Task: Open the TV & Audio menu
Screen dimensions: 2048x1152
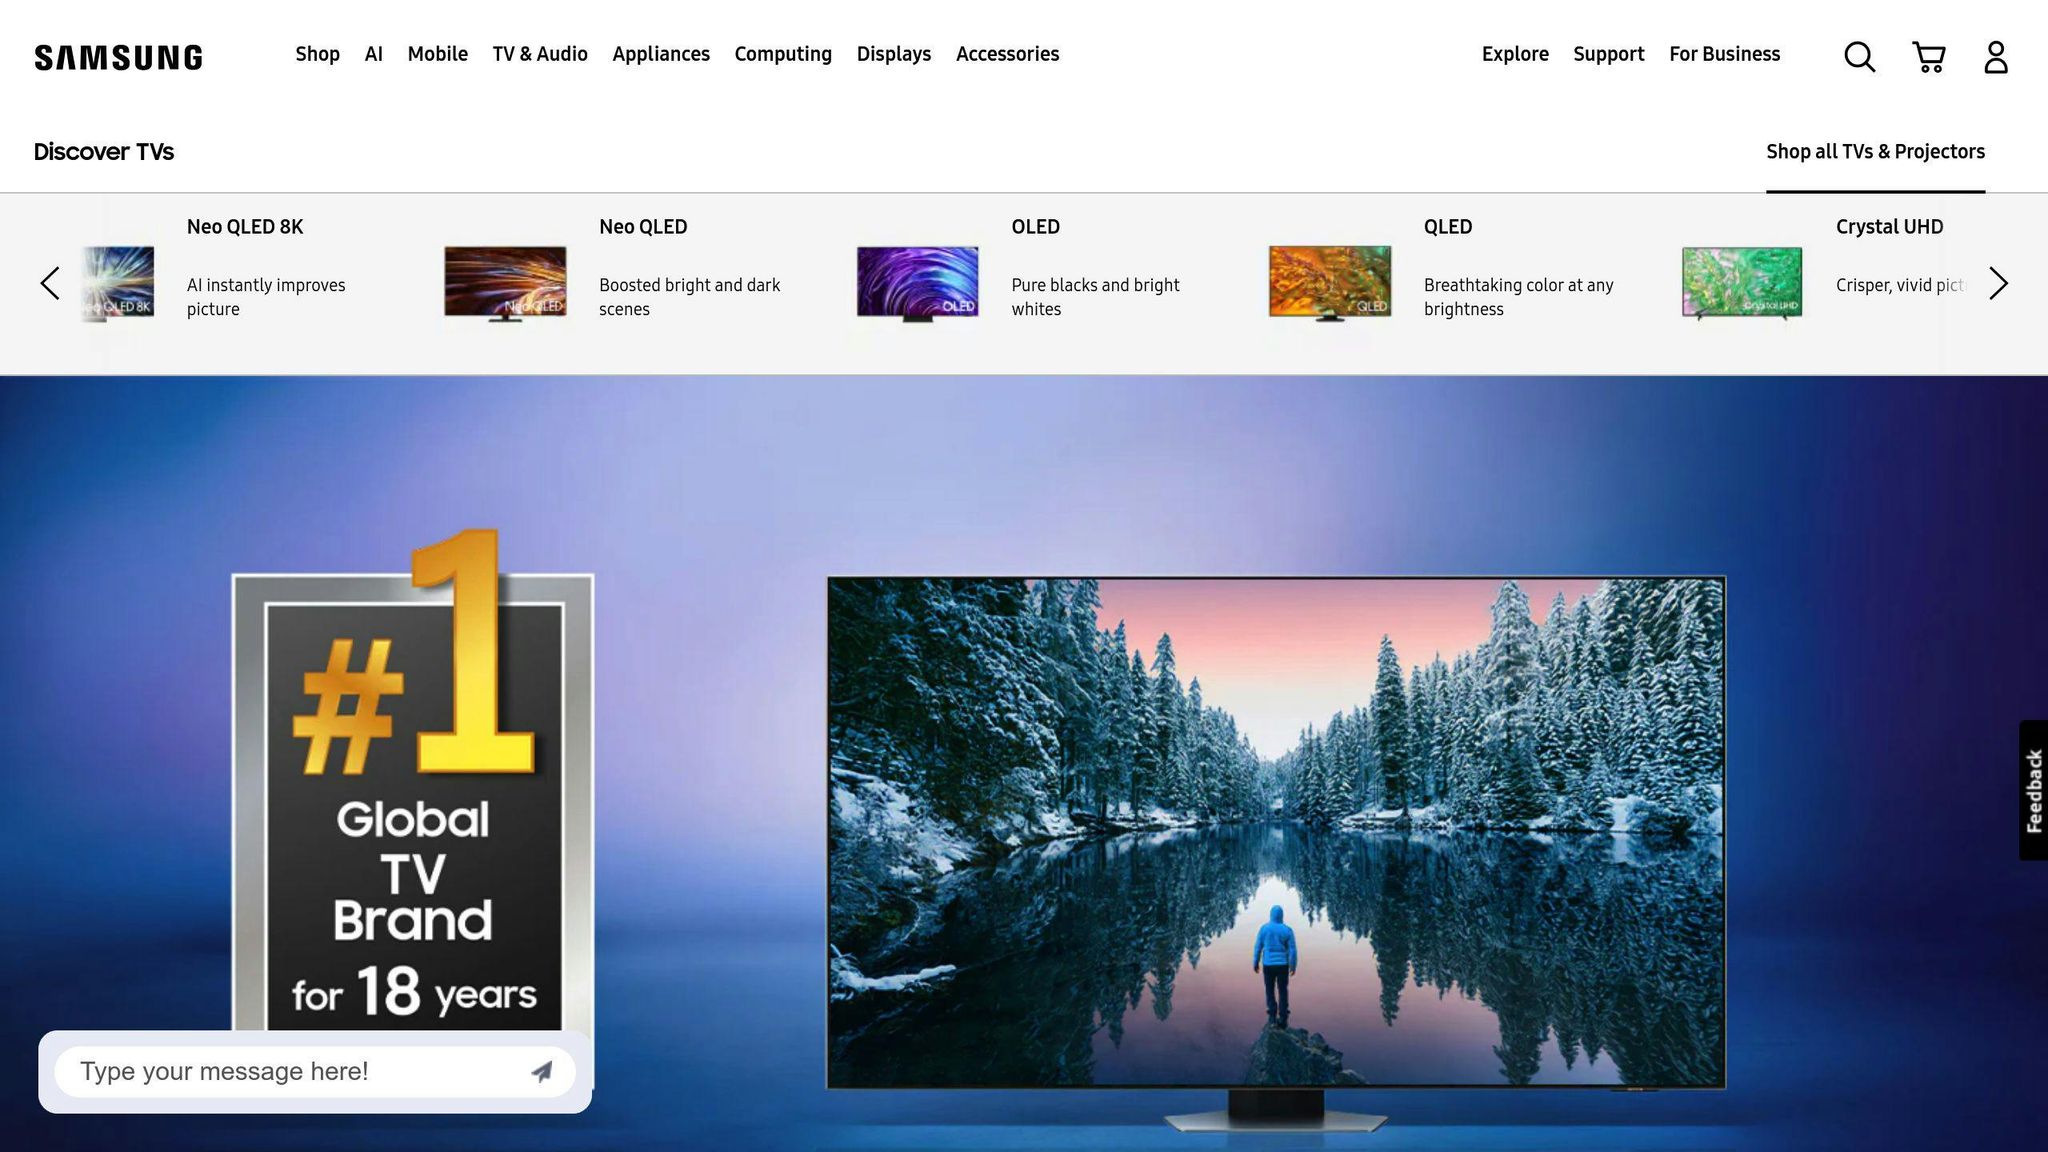Action: click(540, 54)
